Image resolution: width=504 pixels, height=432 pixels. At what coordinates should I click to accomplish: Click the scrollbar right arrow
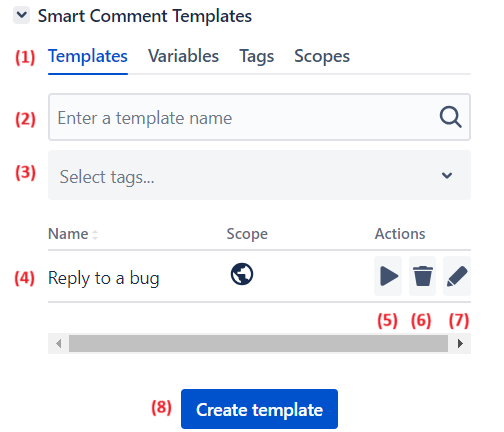tap(460, 343)
